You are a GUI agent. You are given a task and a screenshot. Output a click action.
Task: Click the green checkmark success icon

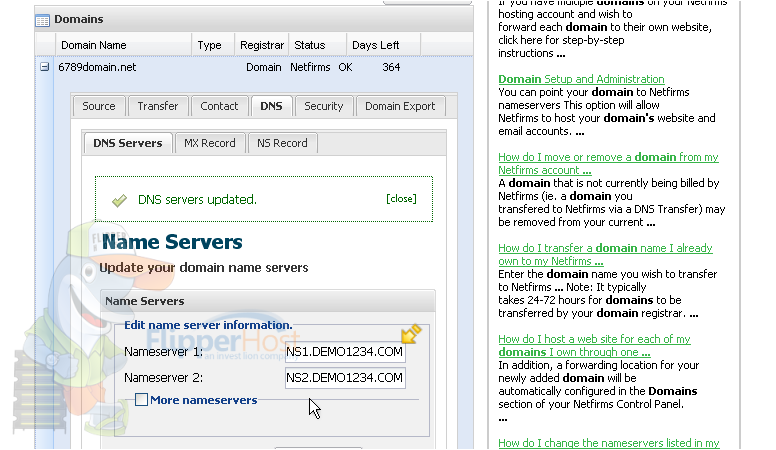pos(119,200)
